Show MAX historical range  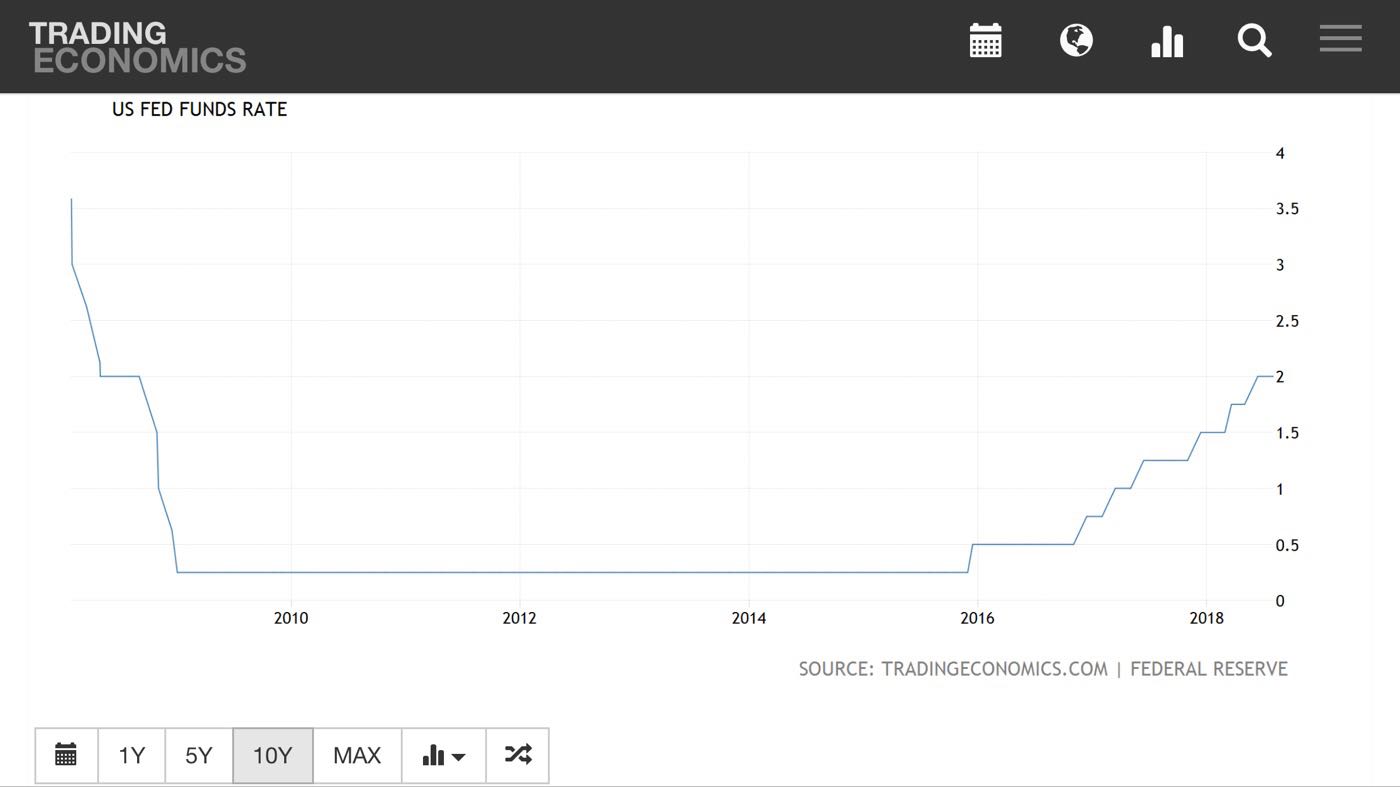click(x=357, y=755)
